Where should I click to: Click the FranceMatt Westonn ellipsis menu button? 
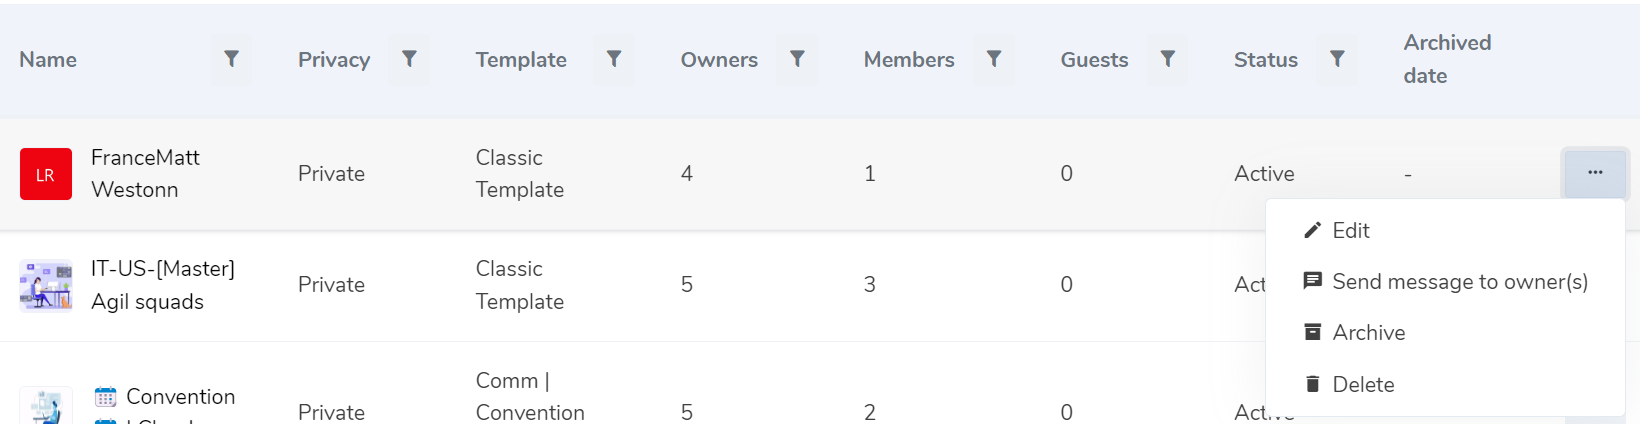[1595, 173]
